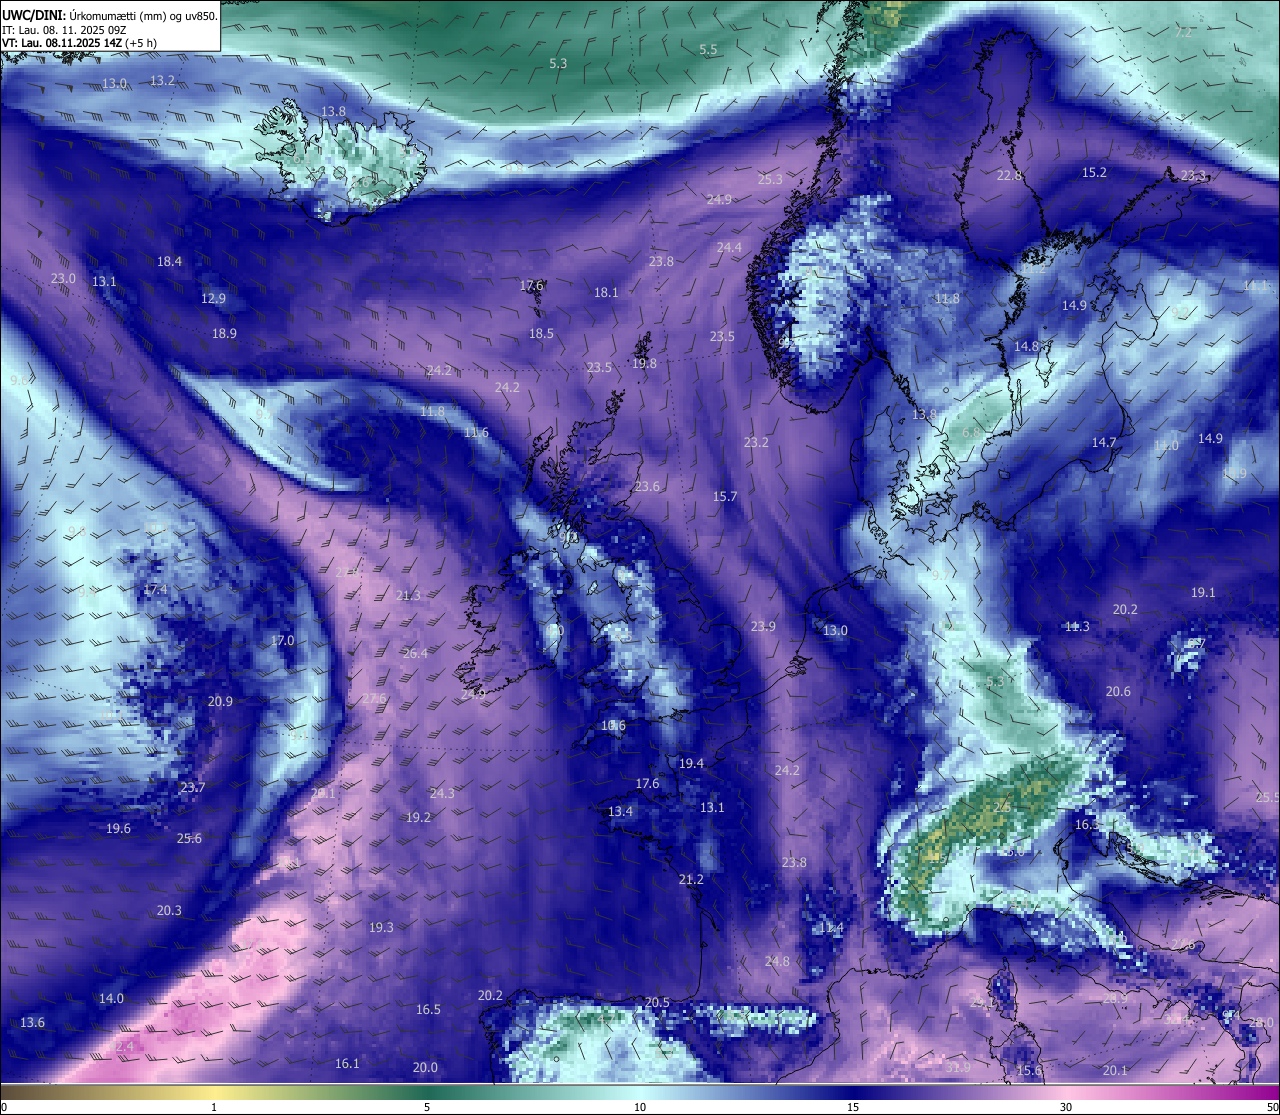Click the '5' tick on the color scale
The image size is (1280, 1115).
[427, 1107]
